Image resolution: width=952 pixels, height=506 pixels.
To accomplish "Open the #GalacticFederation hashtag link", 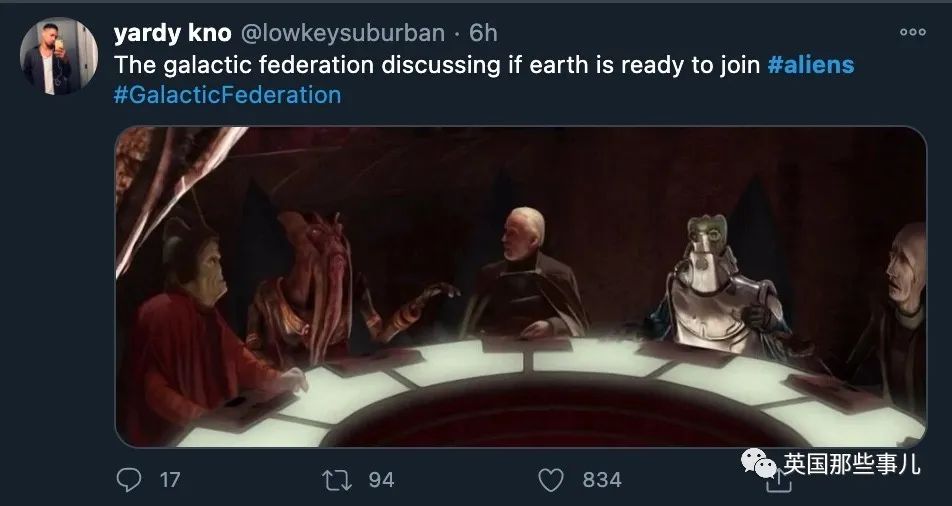I will [227, 95].
